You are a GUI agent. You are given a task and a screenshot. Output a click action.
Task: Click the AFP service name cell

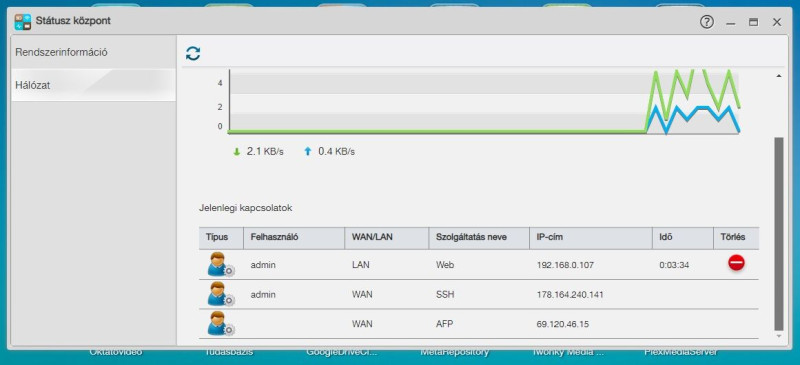444,325
